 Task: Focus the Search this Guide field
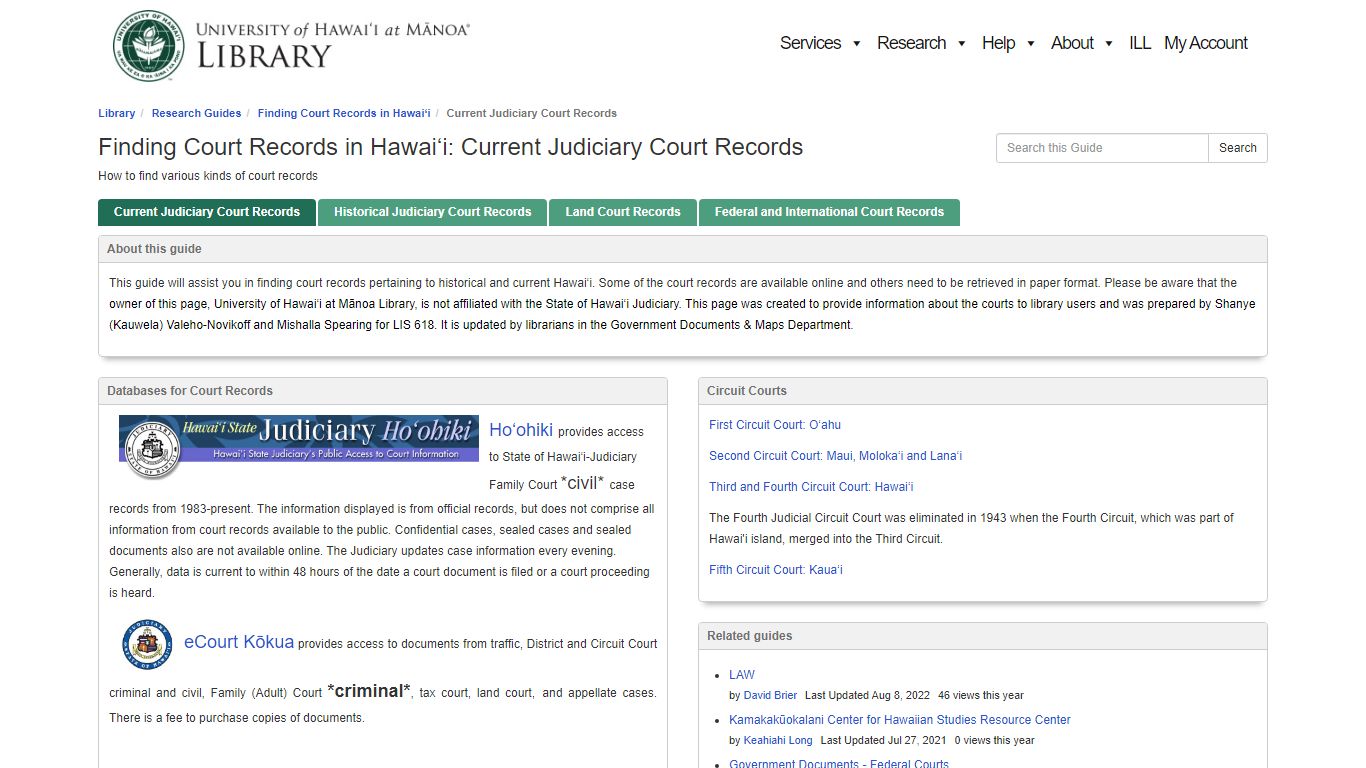tap(1102, 148)
